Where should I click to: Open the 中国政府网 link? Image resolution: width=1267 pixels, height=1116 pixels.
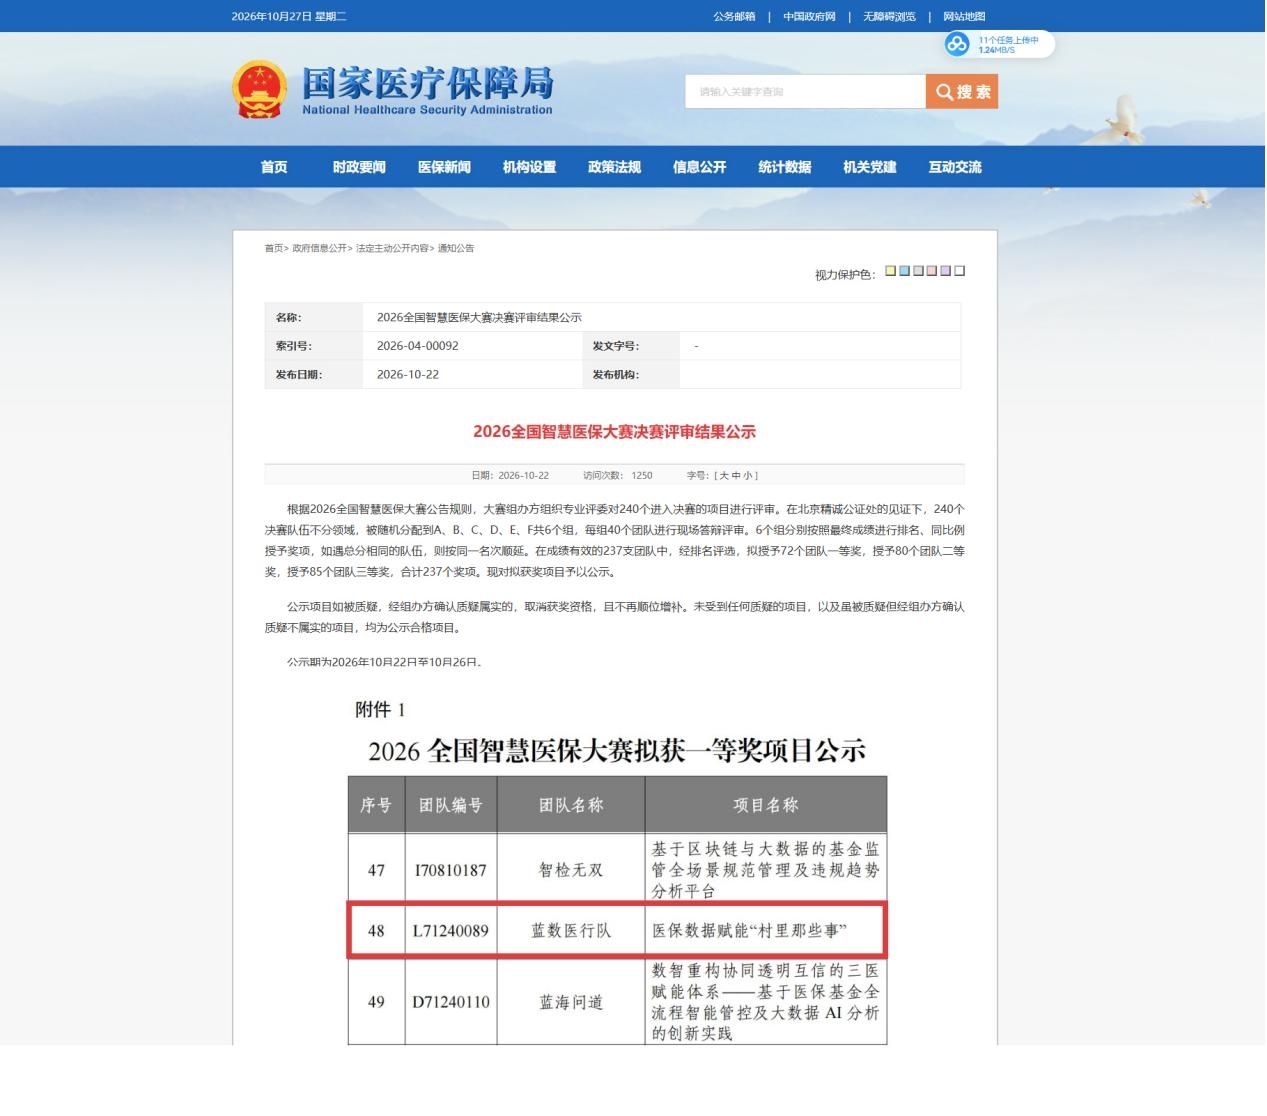809,17
